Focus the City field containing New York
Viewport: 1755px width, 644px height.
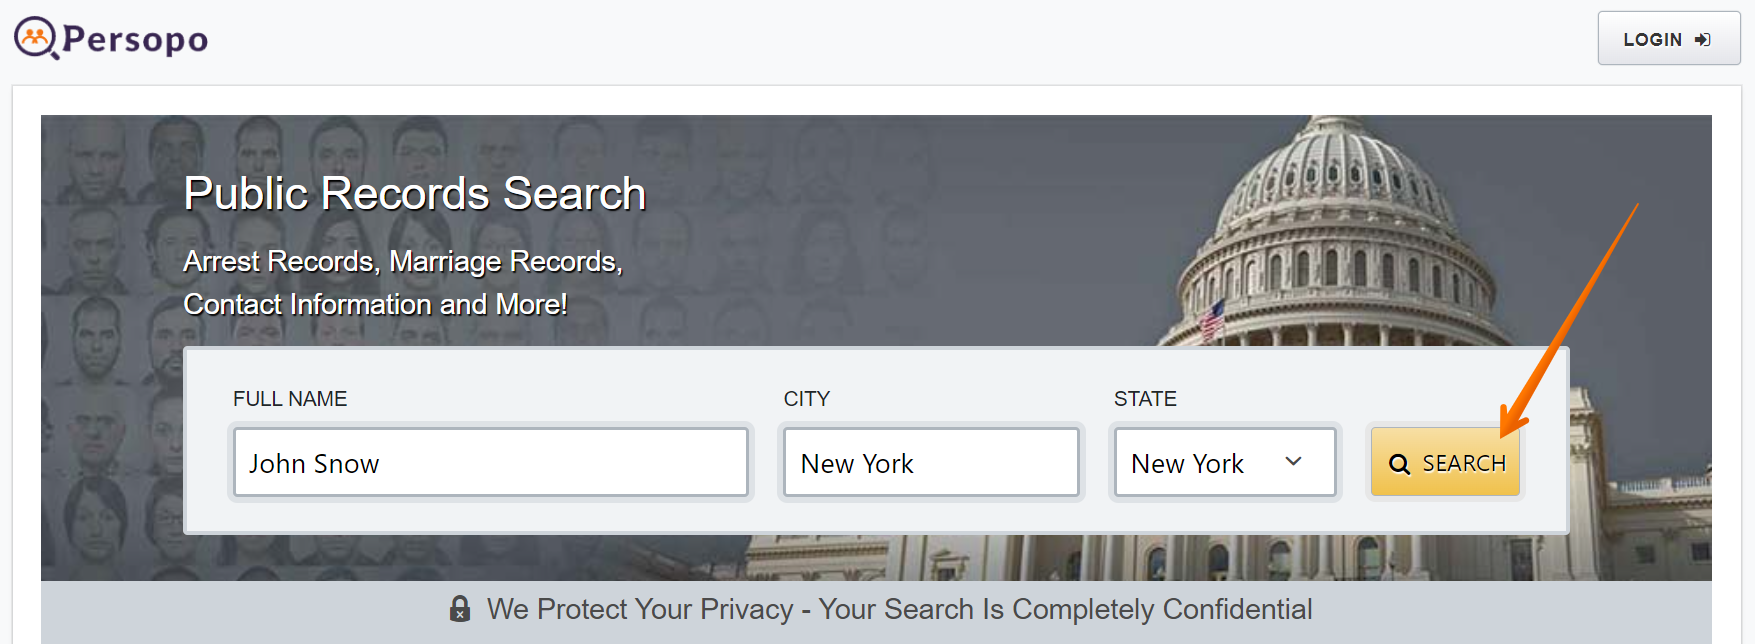click(931, 462)
